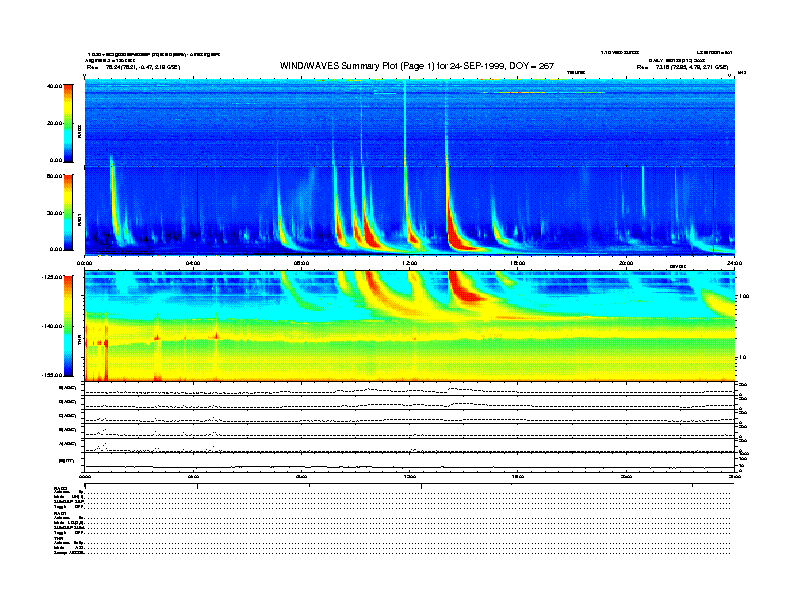Click the 16:00 tick label under RAD1 spectrogram
The height and width of the screenshot is (612, 792).
tap(518, 263)
